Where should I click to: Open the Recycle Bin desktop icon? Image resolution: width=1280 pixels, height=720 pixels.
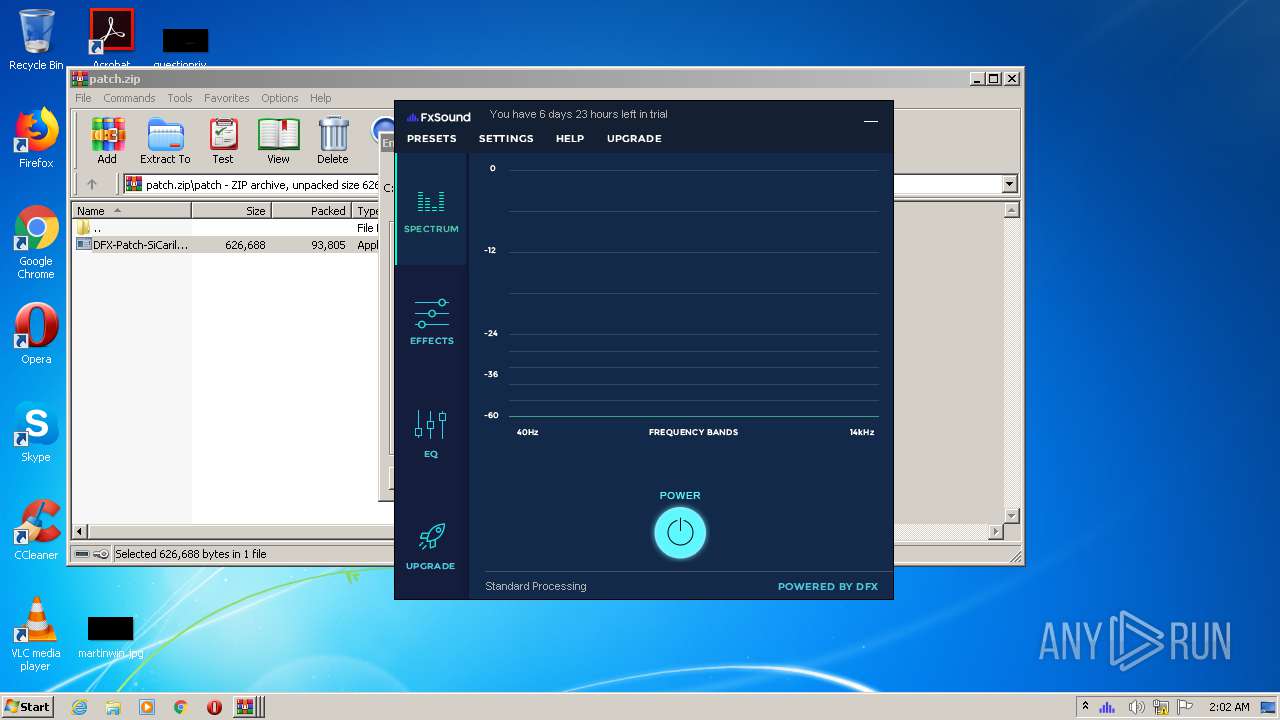[36, 40]
